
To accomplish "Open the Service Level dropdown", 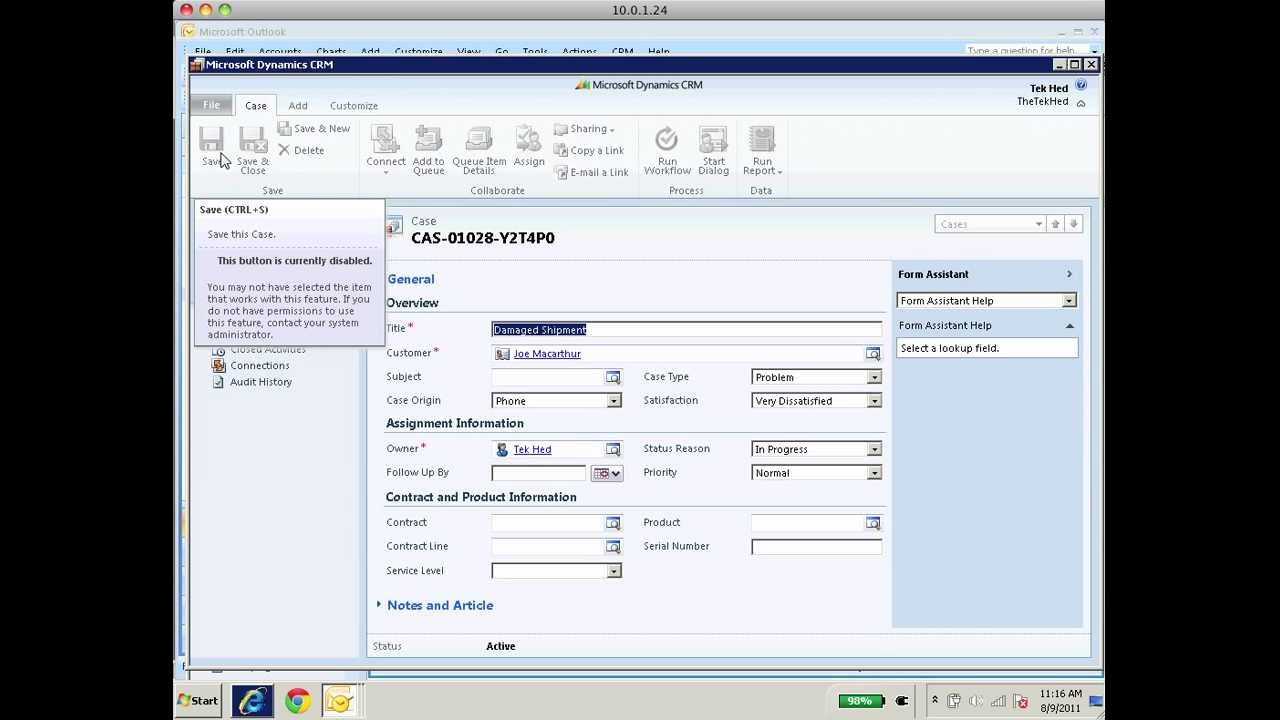I will coord(614,571).
